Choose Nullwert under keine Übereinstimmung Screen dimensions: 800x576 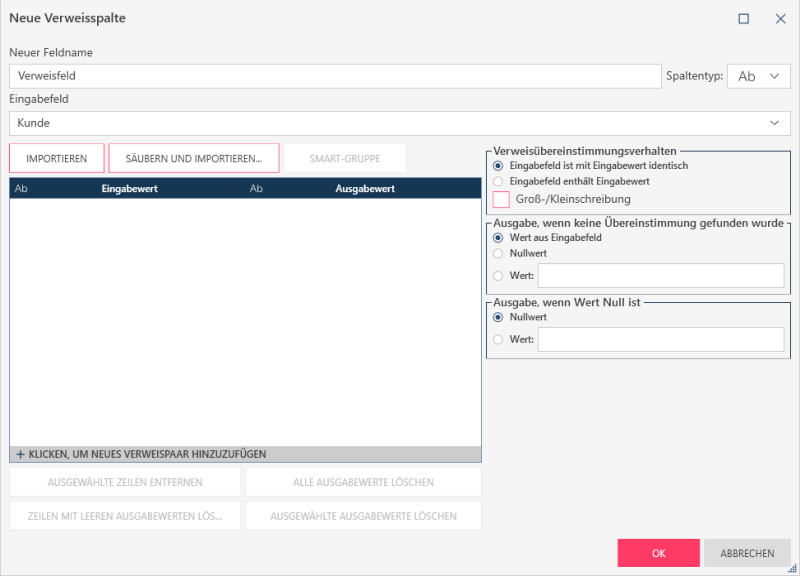498,254
